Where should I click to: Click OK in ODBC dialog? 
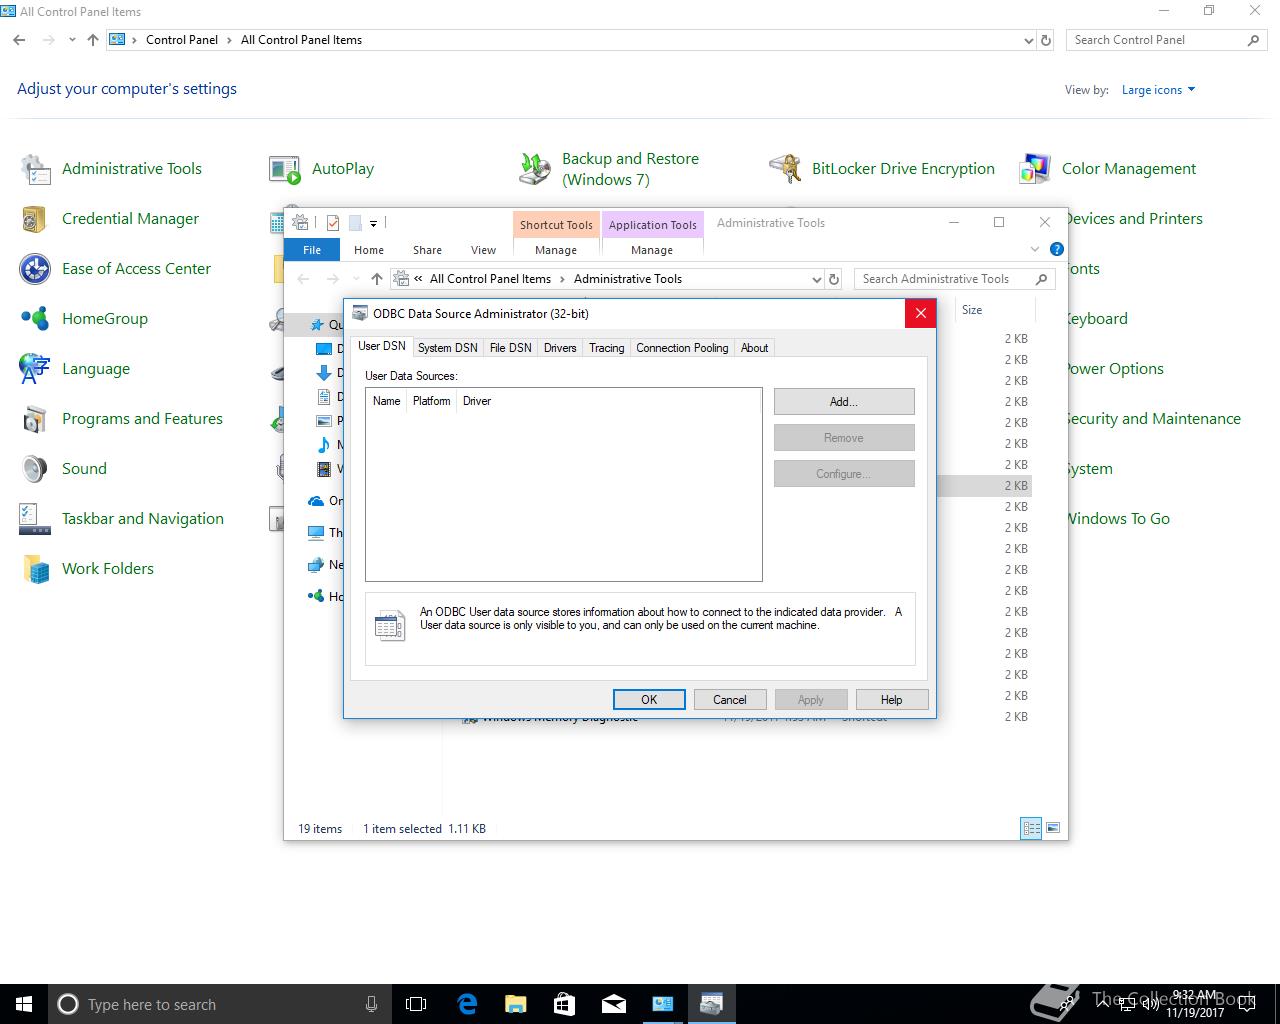tap(649, 700)
